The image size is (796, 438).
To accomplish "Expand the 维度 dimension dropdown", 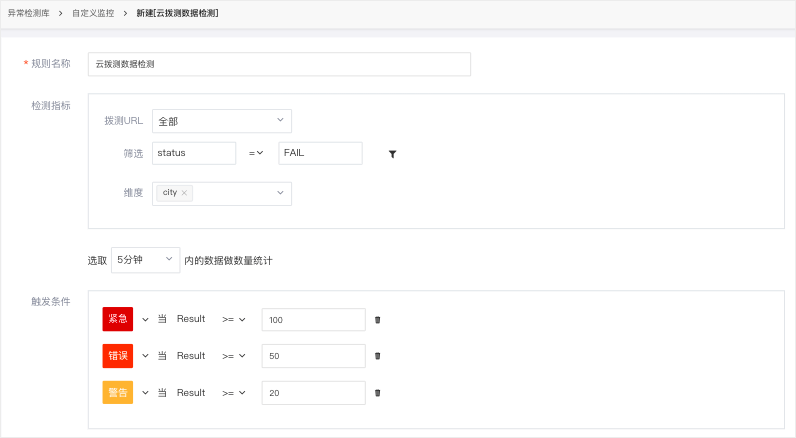I will (x=280, y=193).
